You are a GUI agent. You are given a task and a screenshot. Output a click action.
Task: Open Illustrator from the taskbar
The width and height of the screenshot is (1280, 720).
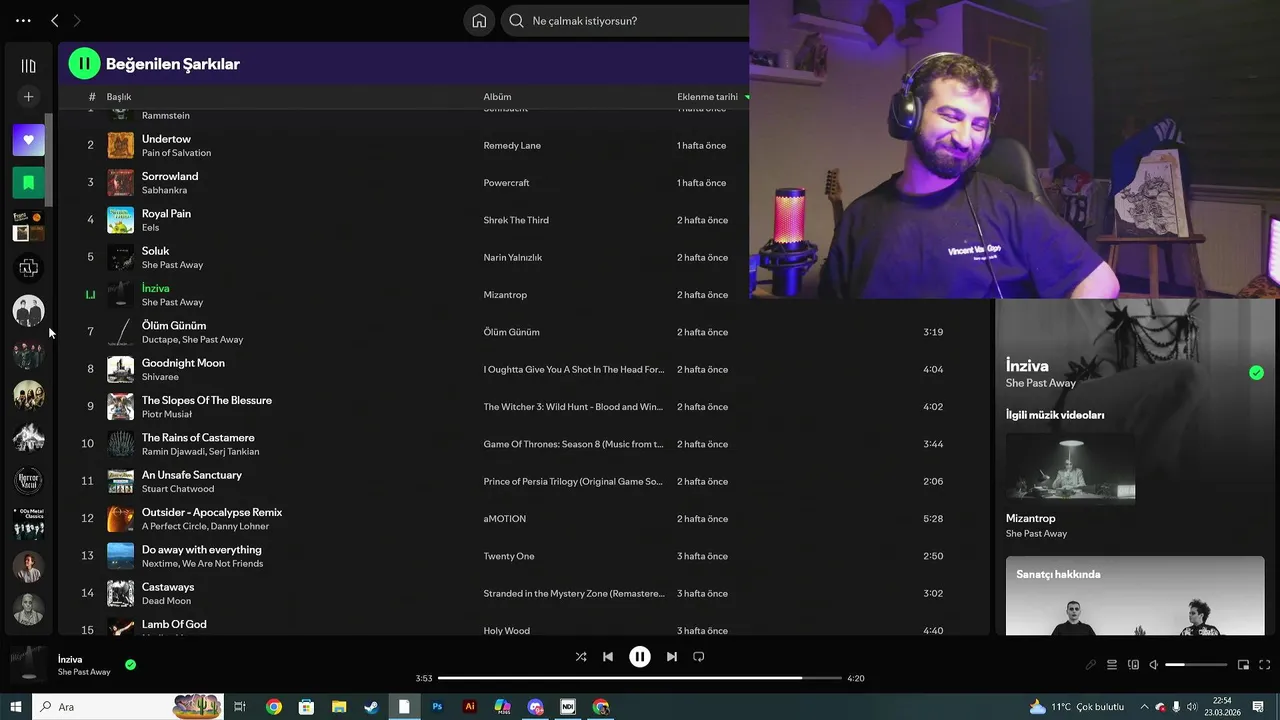coord(470,707)
